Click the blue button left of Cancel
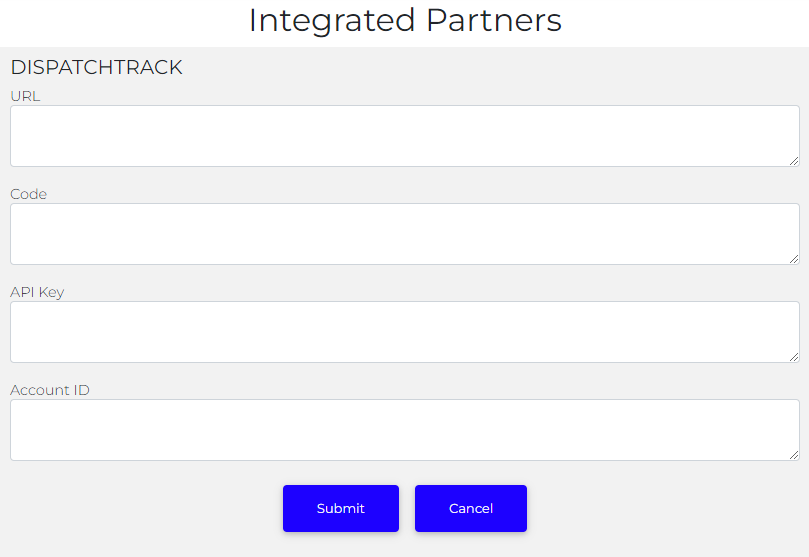Screen dimensions: 809x557 click(340, 508)
